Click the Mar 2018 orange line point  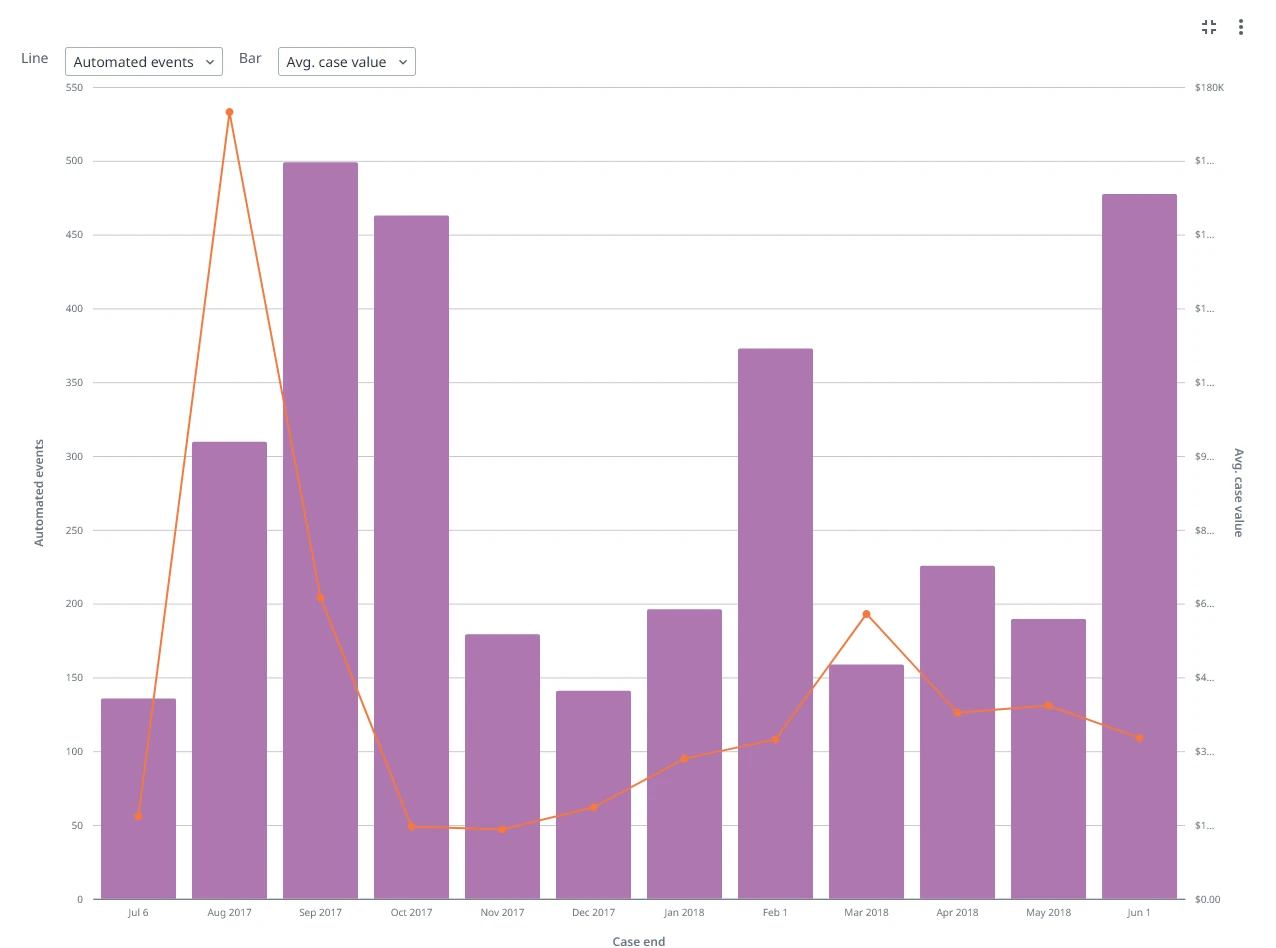[866, 614]
